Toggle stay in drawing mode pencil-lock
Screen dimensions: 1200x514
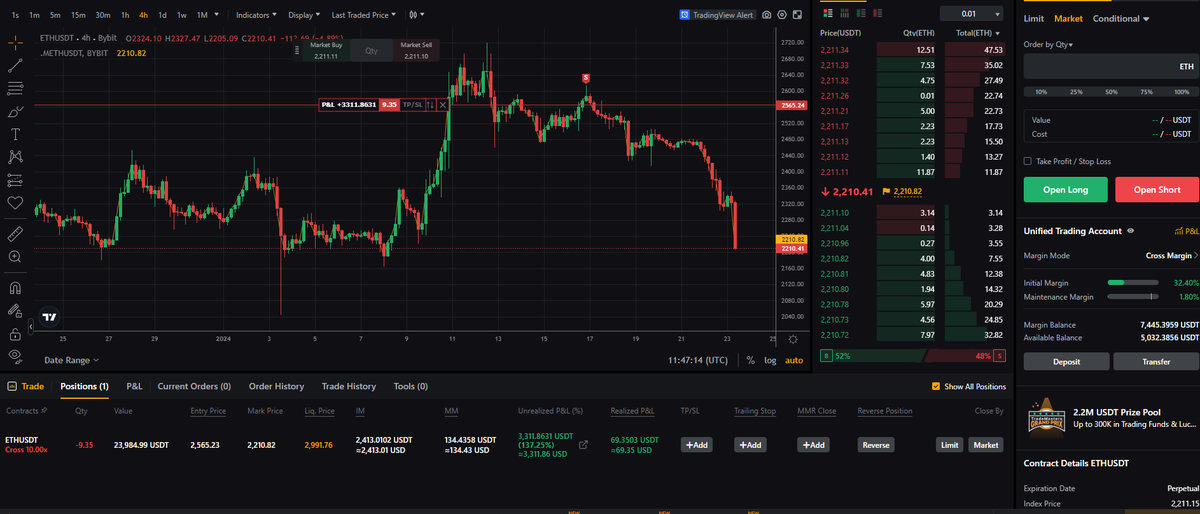[15, 310]
